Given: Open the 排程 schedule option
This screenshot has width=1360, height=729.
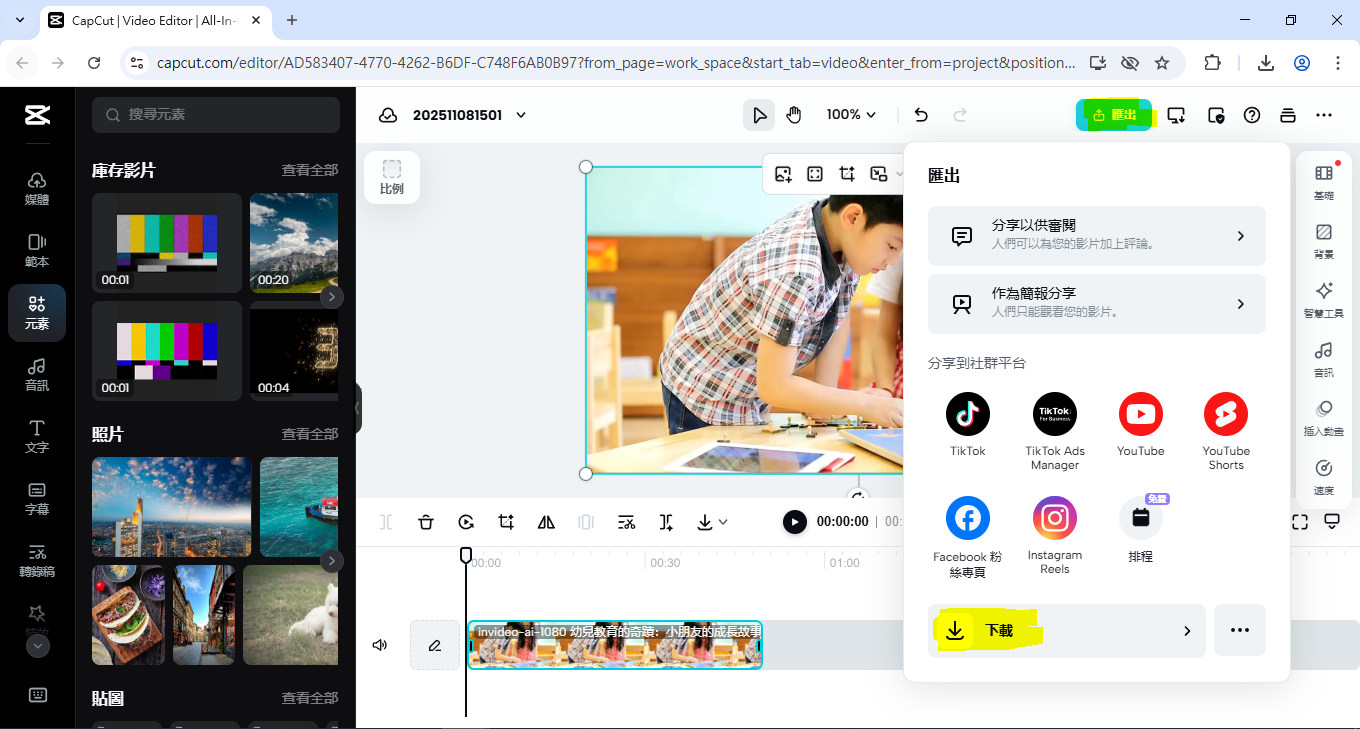Looking at the screenshot, I should tap(1140, 518).
